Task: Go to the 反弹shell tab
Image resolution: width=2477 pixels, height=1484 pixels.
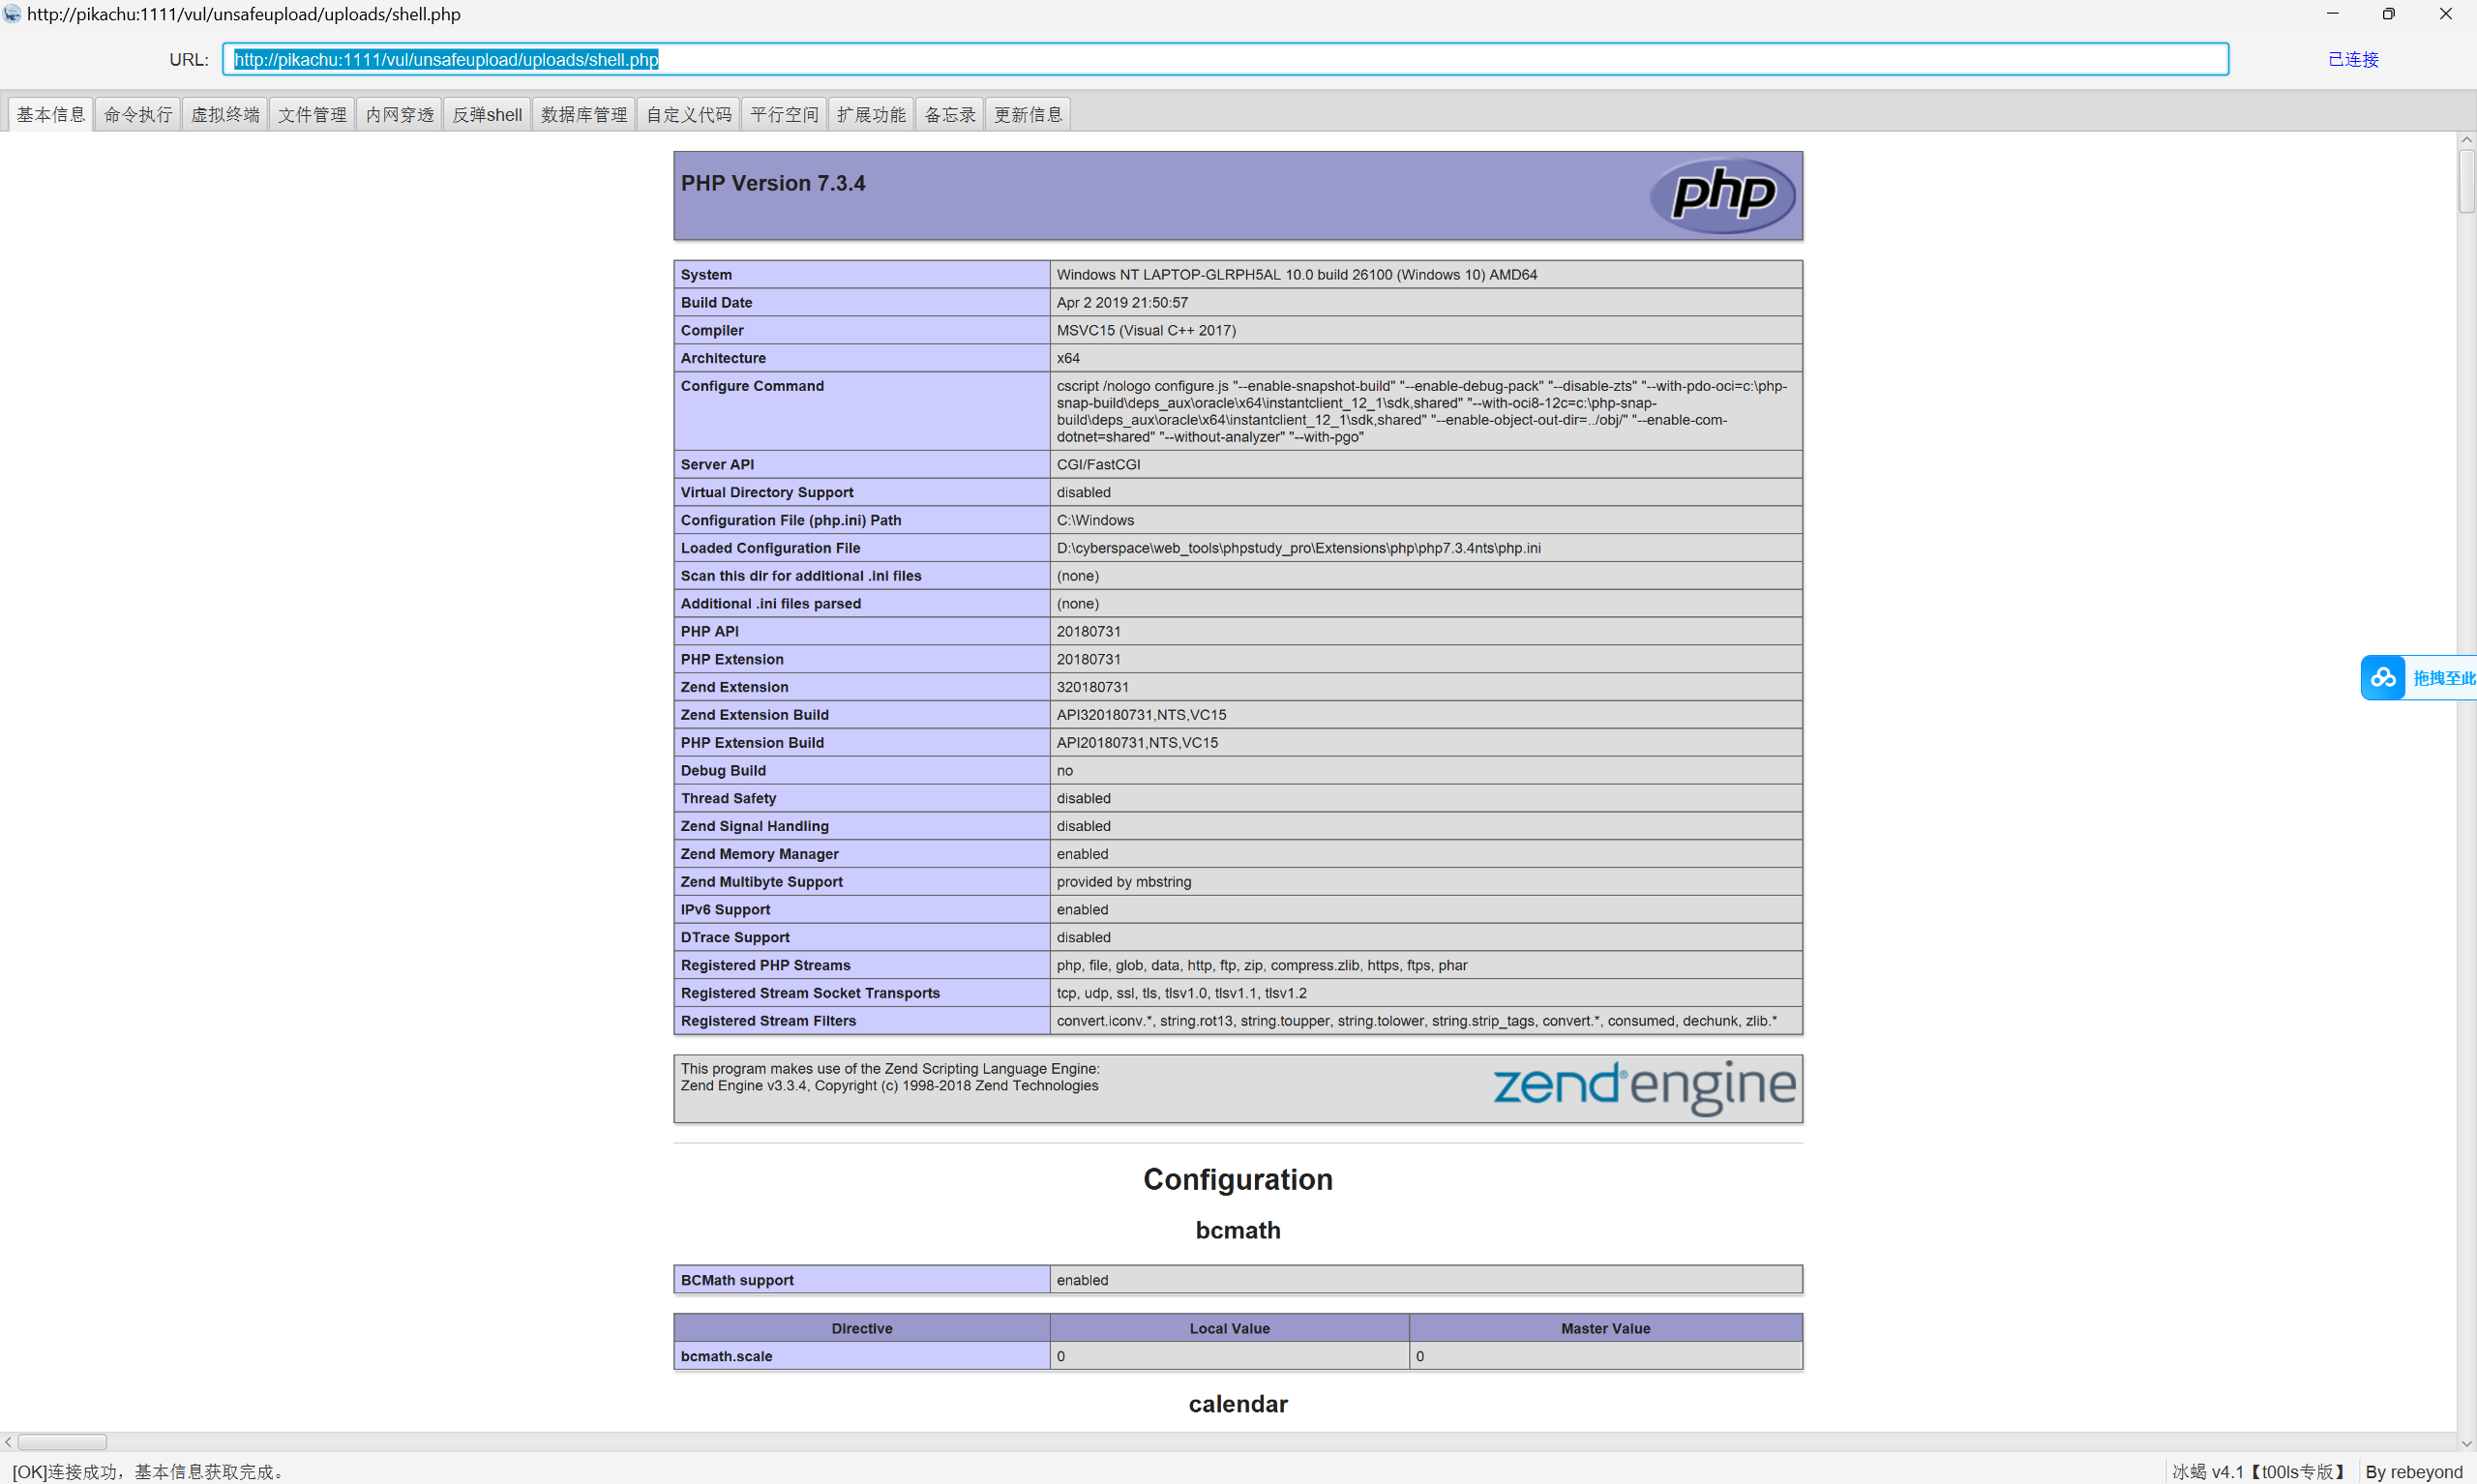Action: click(x=487, y=115)
